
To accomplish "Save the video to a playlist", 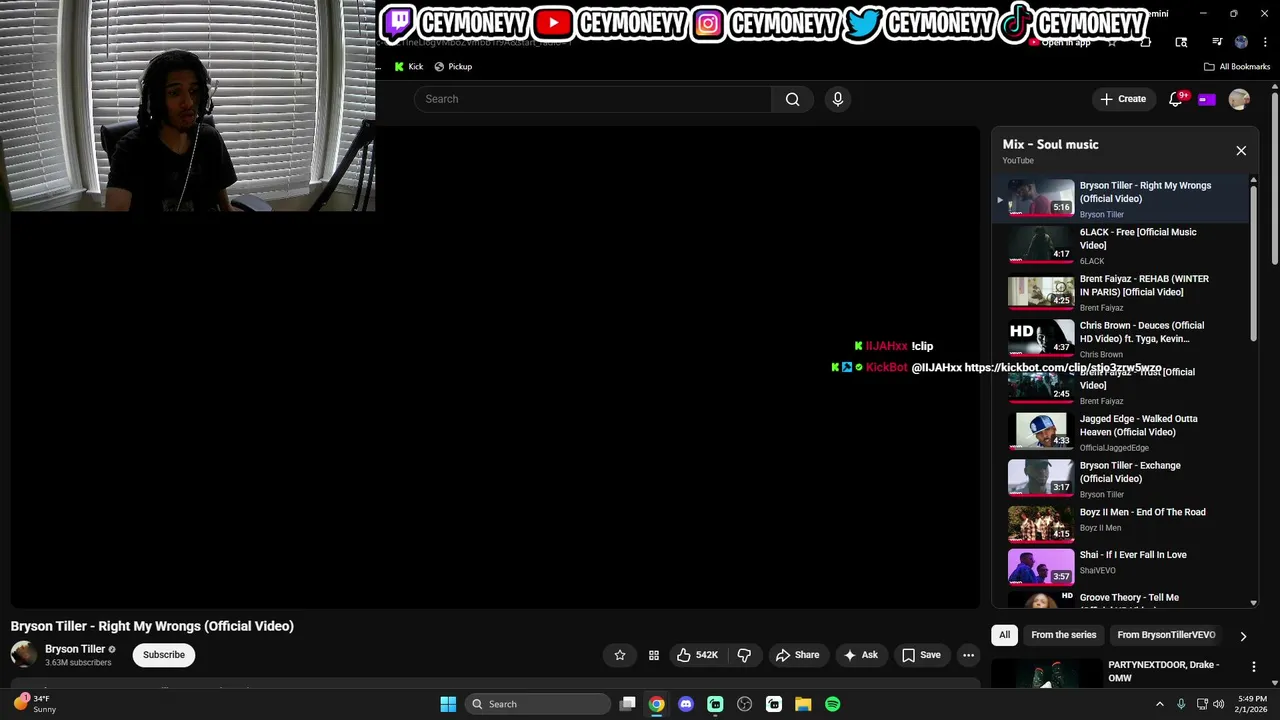I will (x=921, y=655).
